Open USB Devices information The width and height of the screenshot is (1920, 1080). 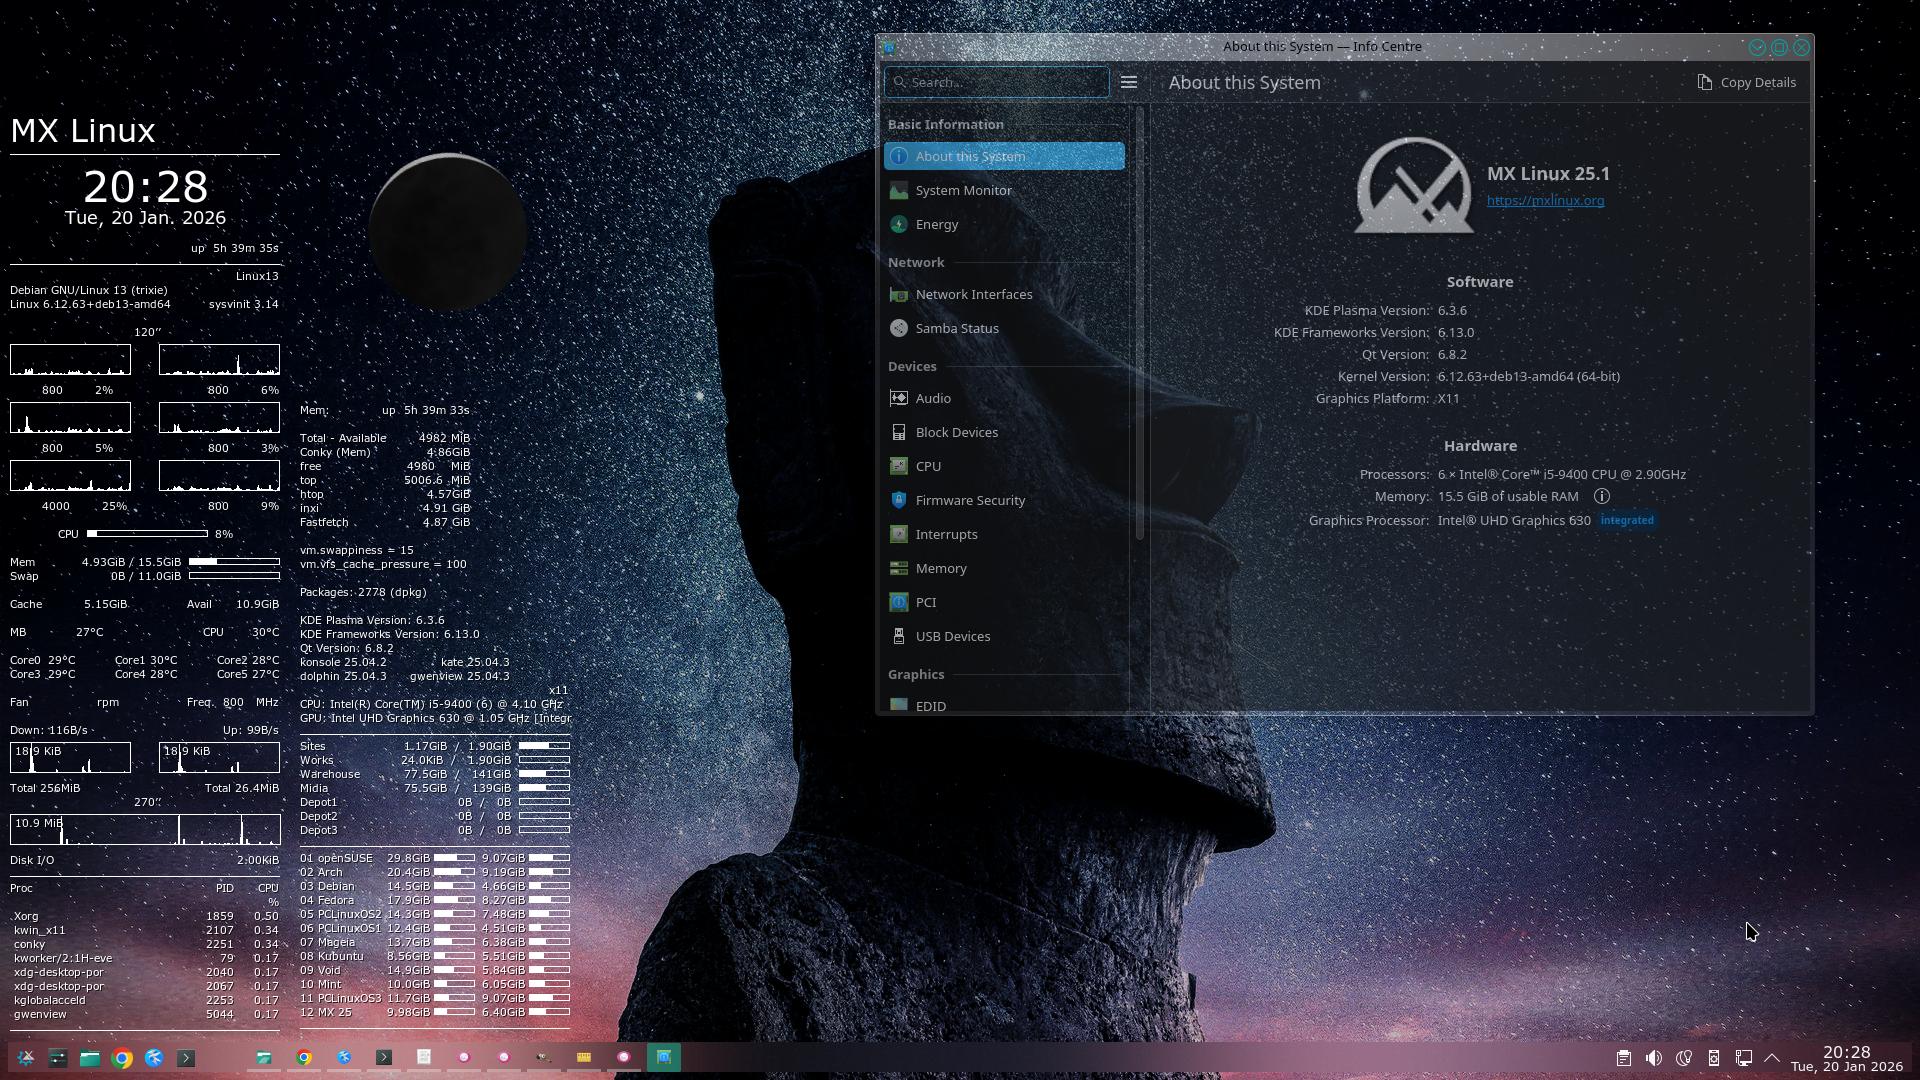click(x=952, y=636)
